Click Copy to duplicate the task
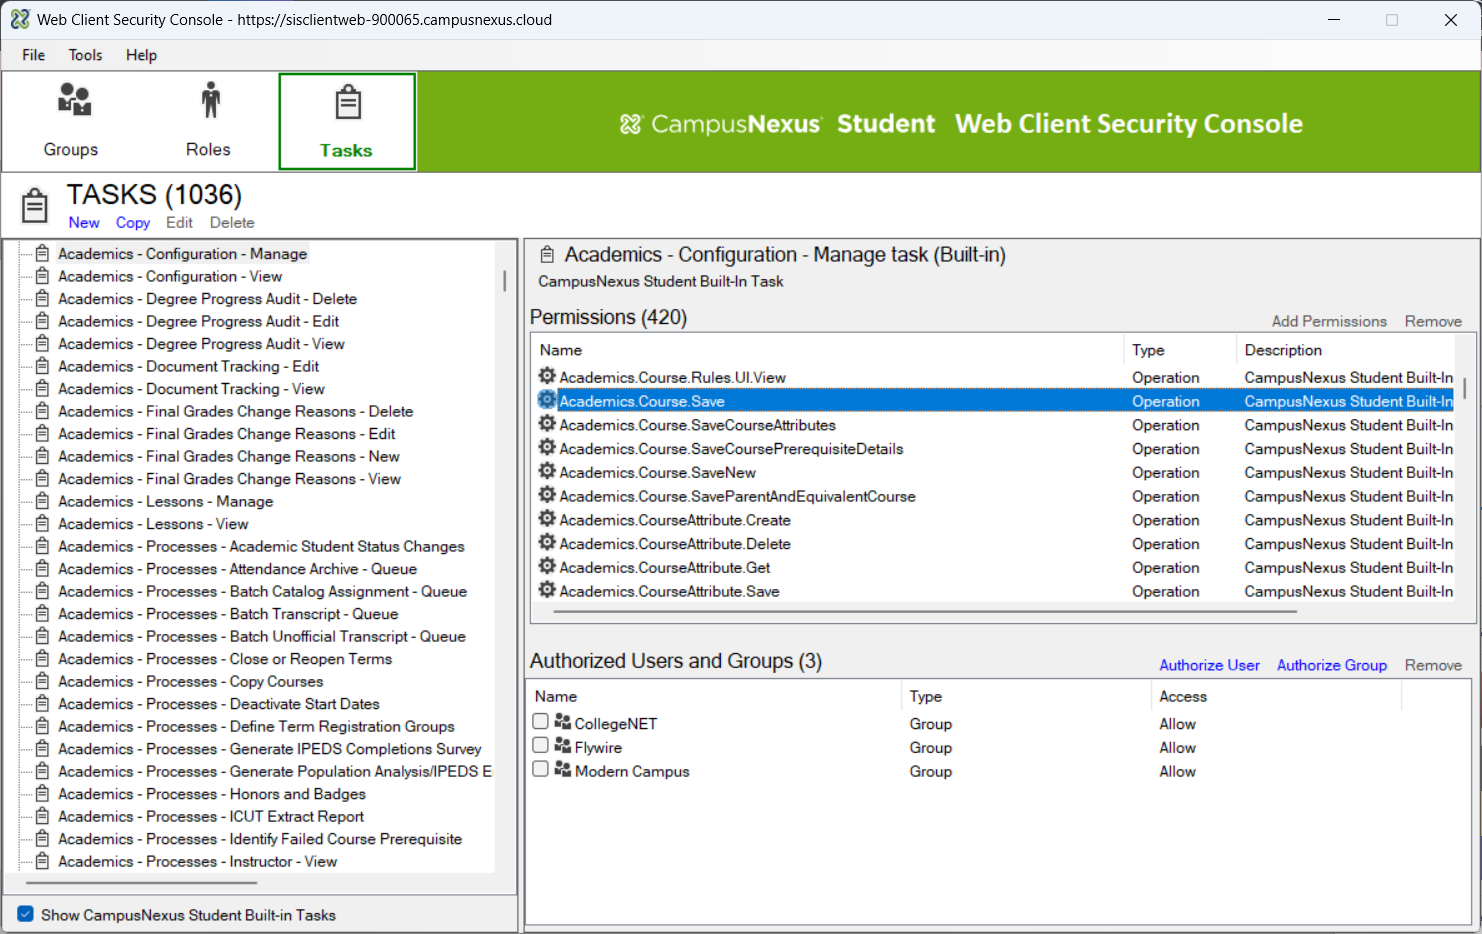 click(133, 222)
